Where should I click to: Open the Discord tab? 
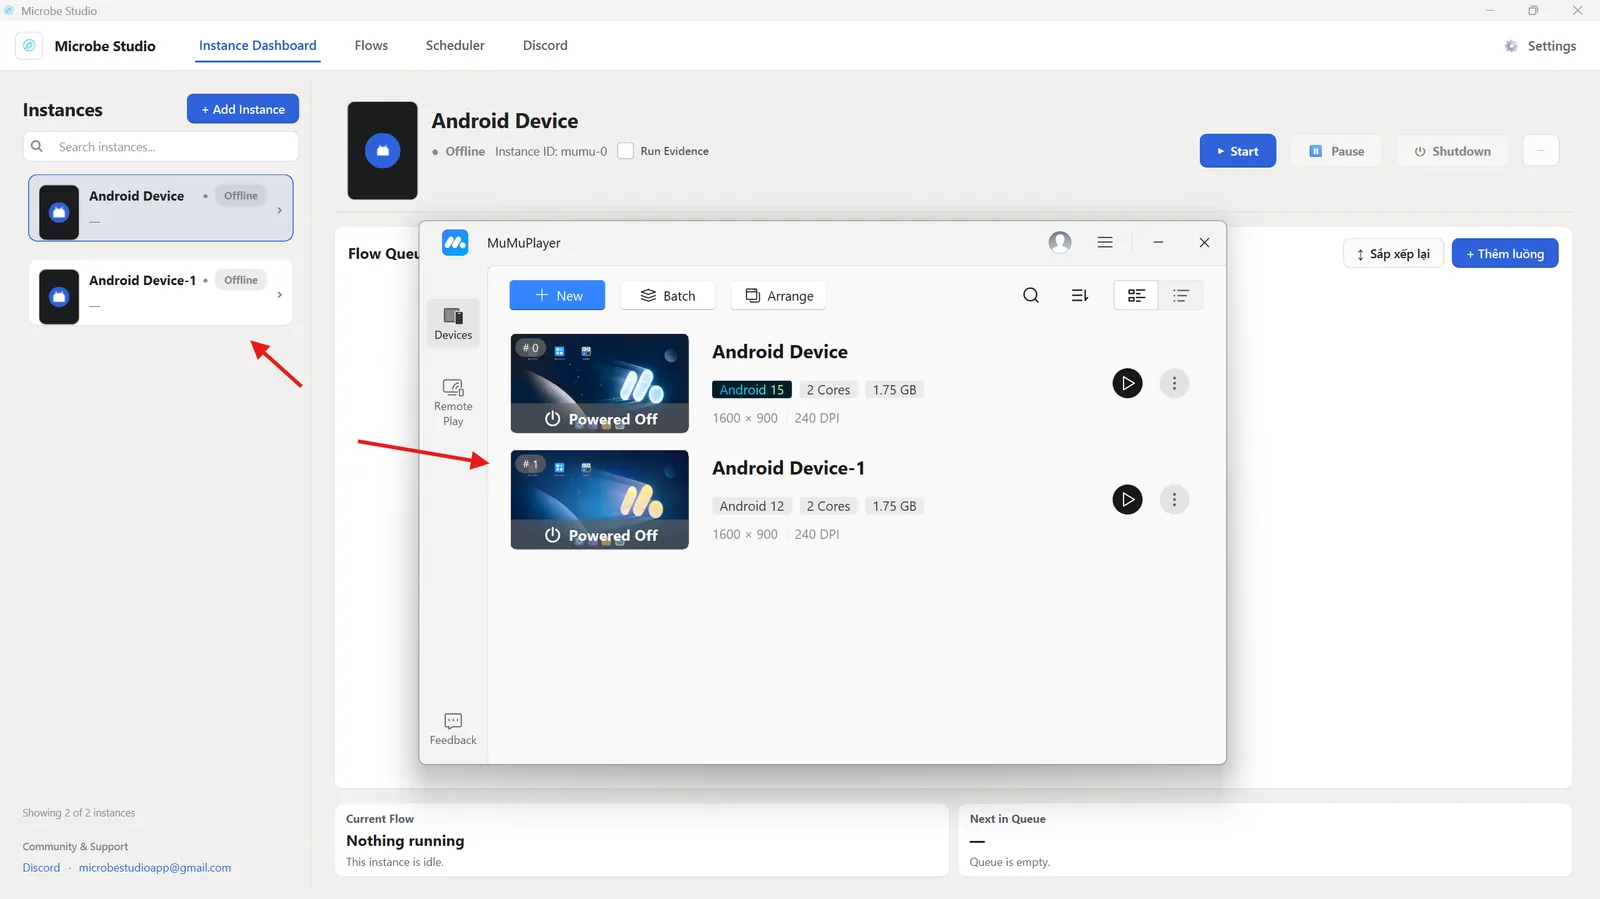(x=545, y=46)
